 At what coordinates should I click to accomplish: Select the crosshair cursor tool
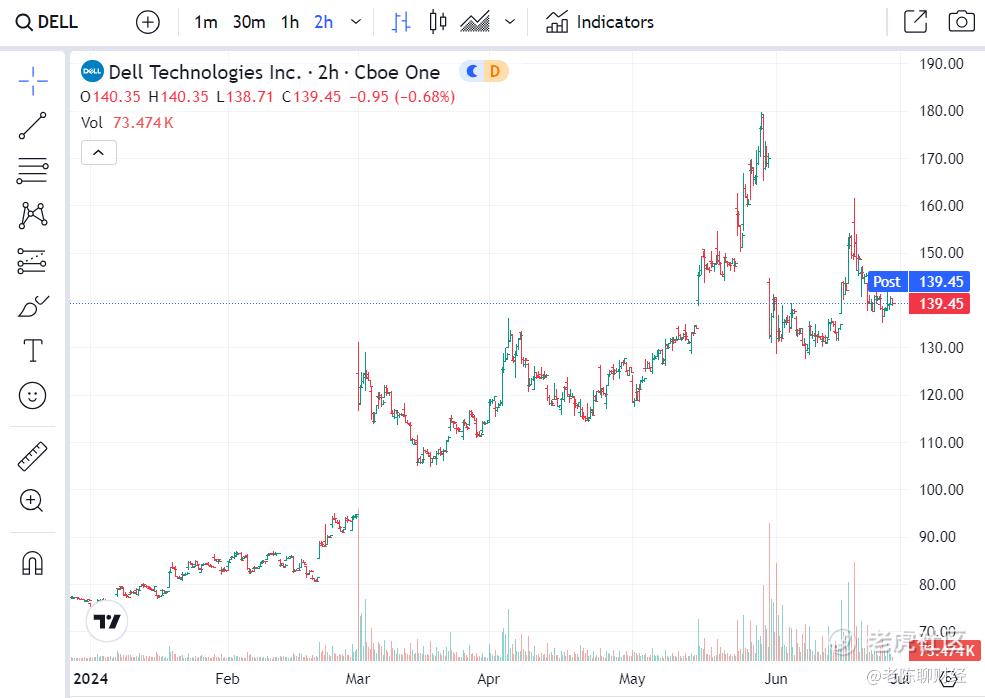pyautogui.click(x=33, y=81)
